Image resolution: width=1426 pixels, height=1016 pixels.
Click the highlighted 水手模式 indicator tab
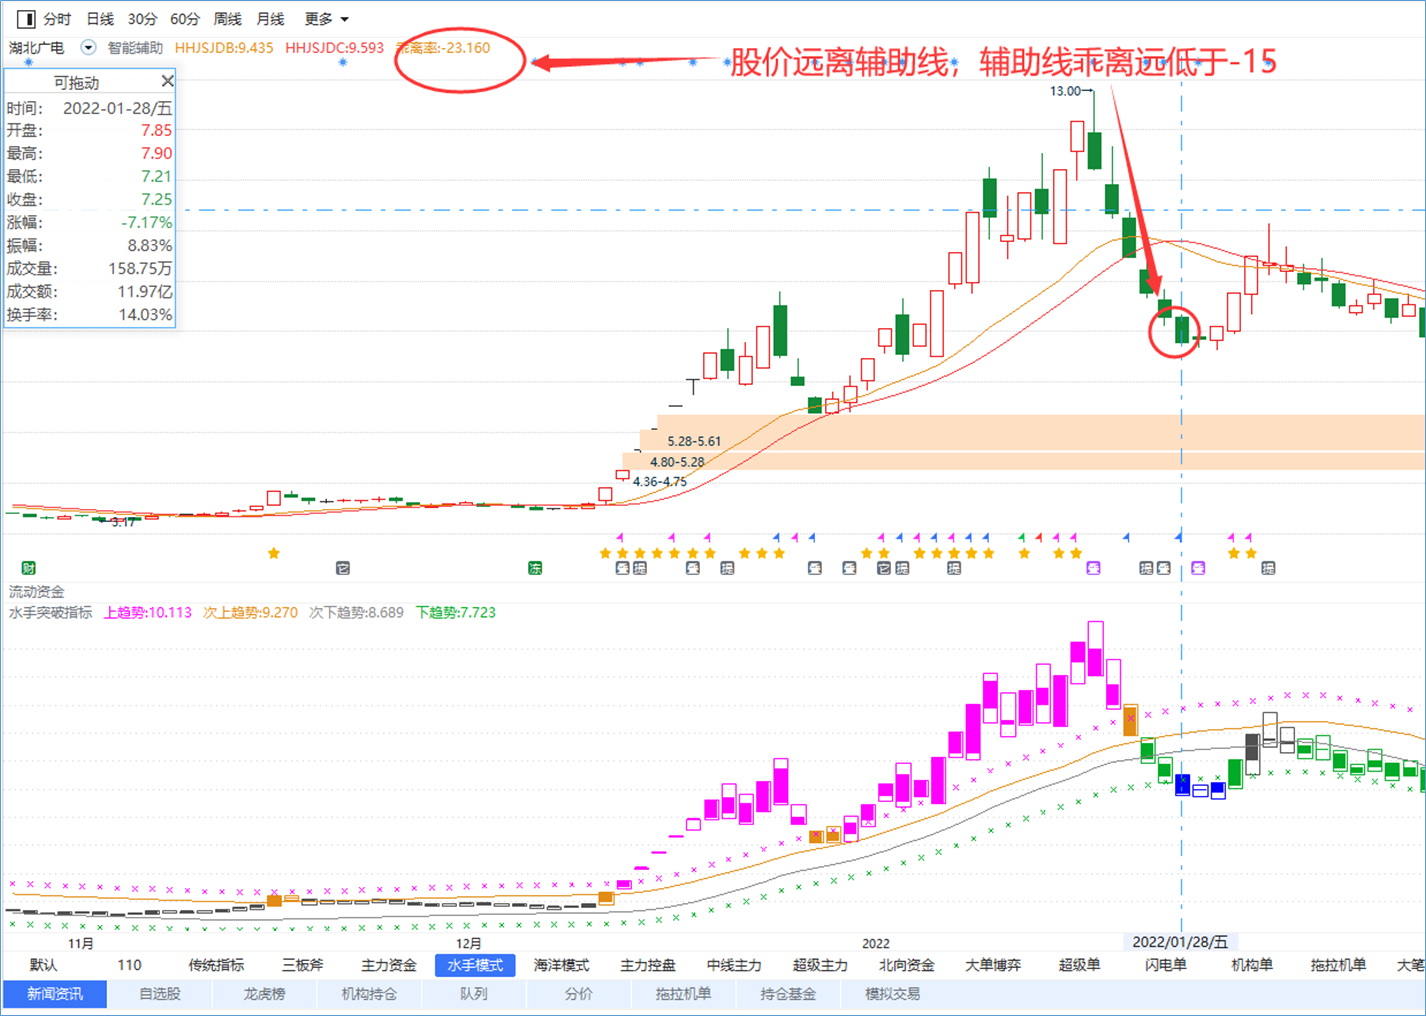(x=475, y=965)
